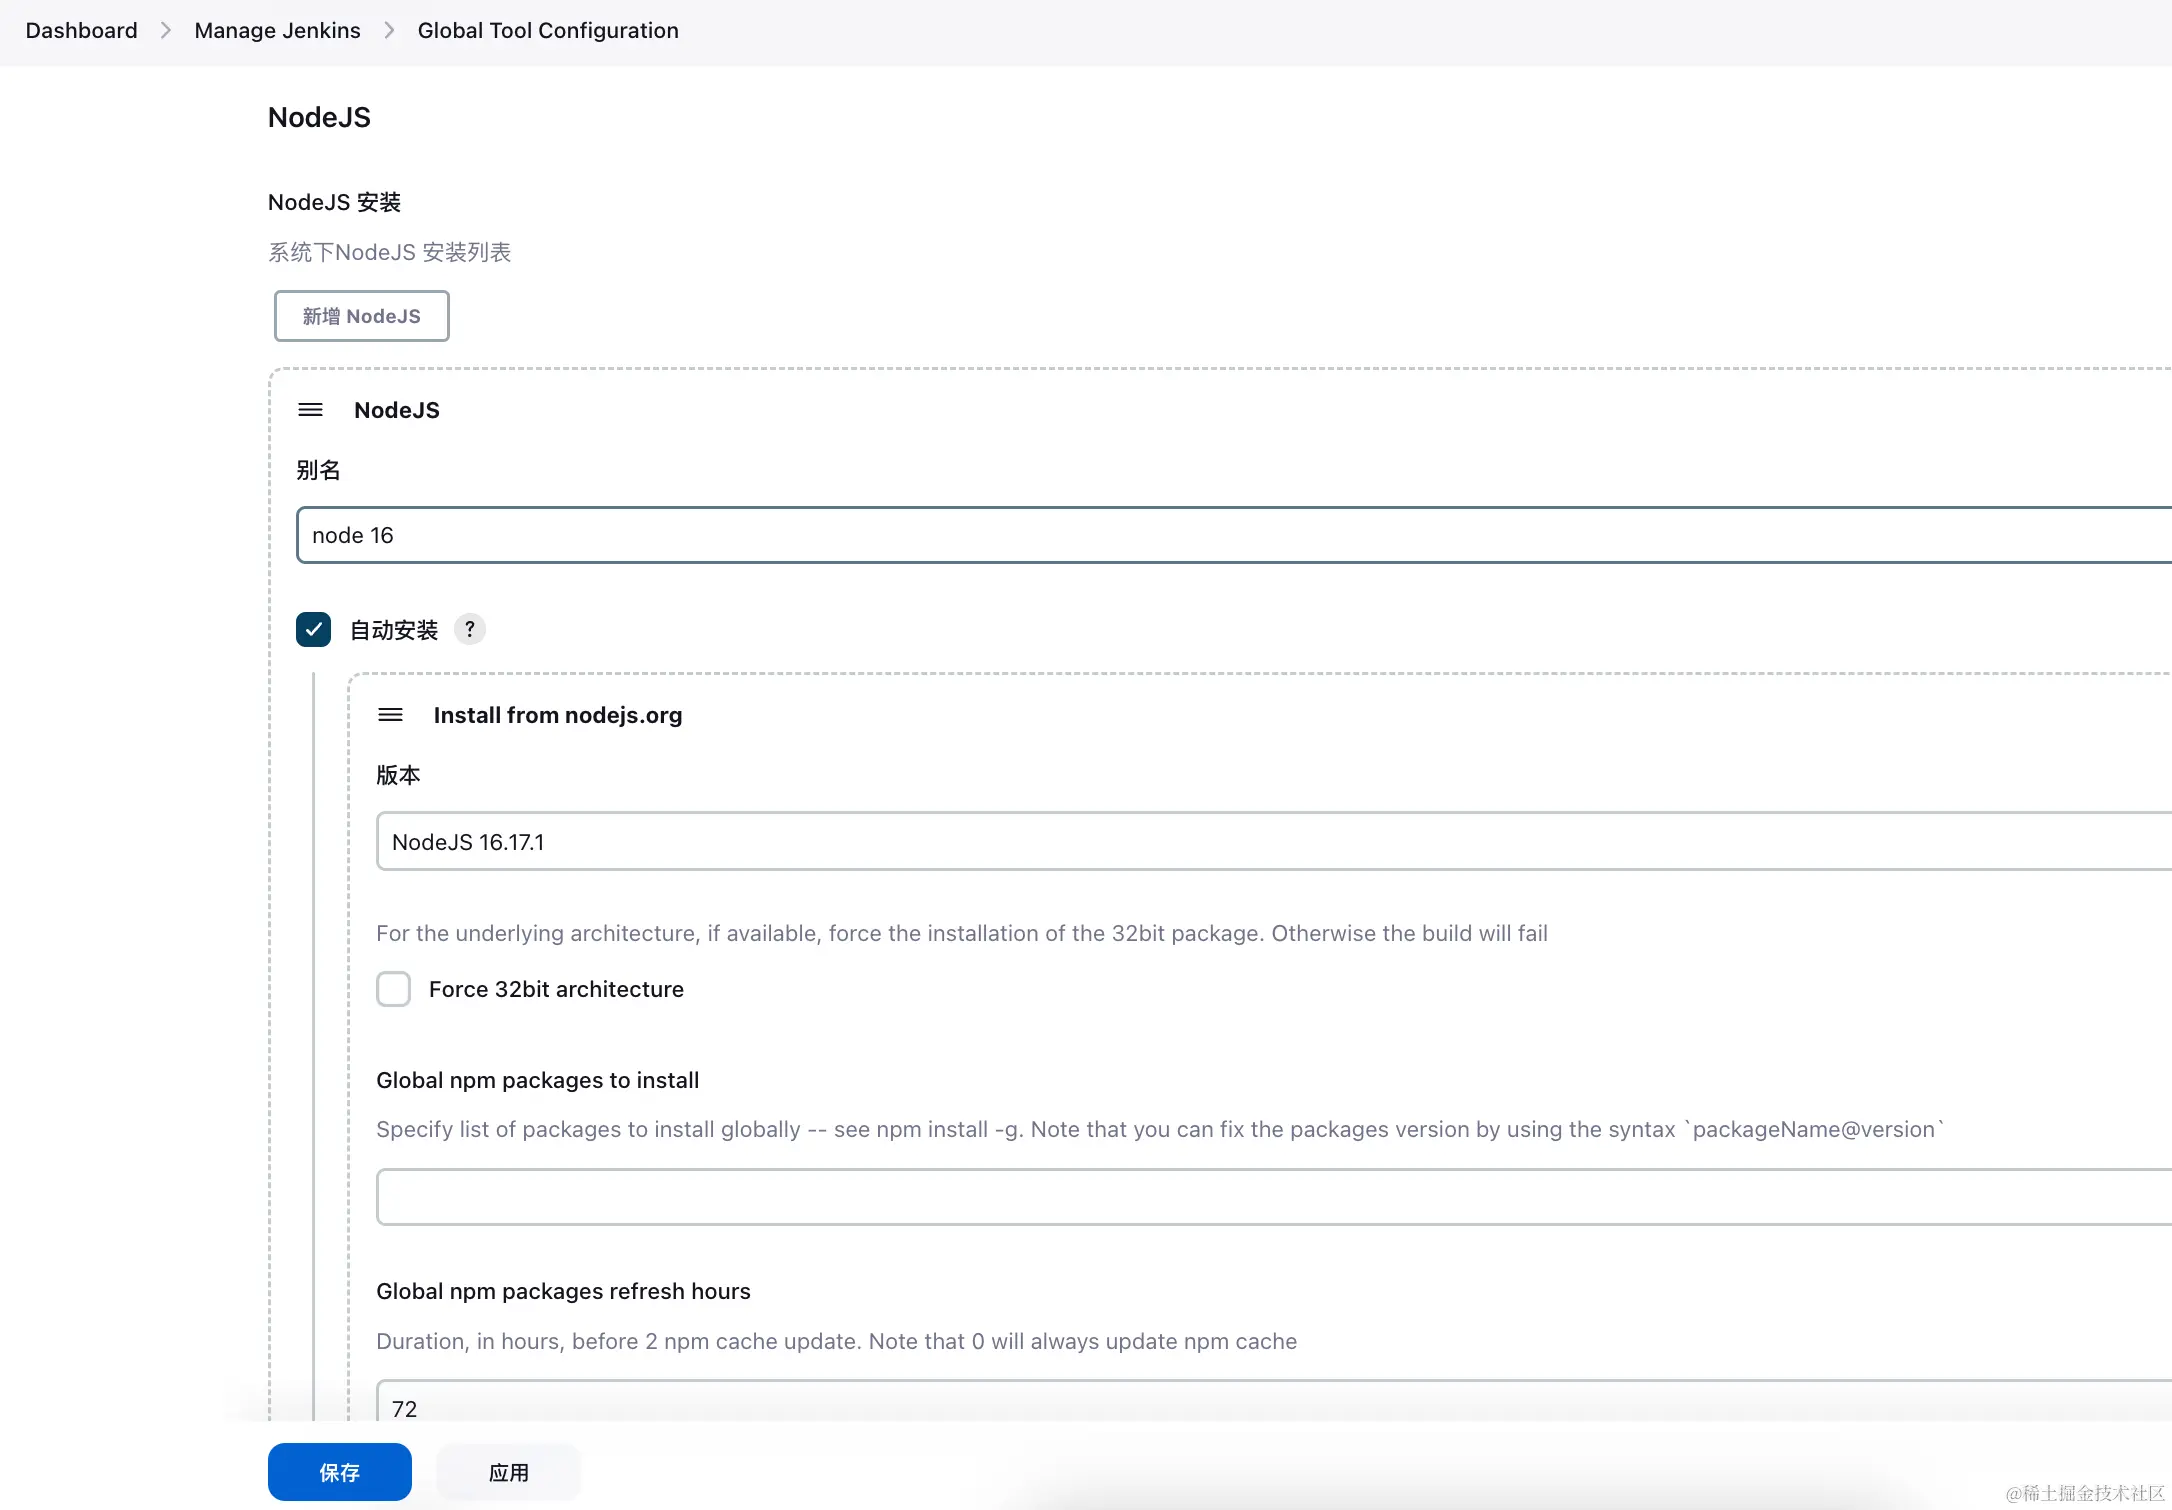Go to Dashboard breadcrumb
The image size is (2172, 1510).
[82, 31]
